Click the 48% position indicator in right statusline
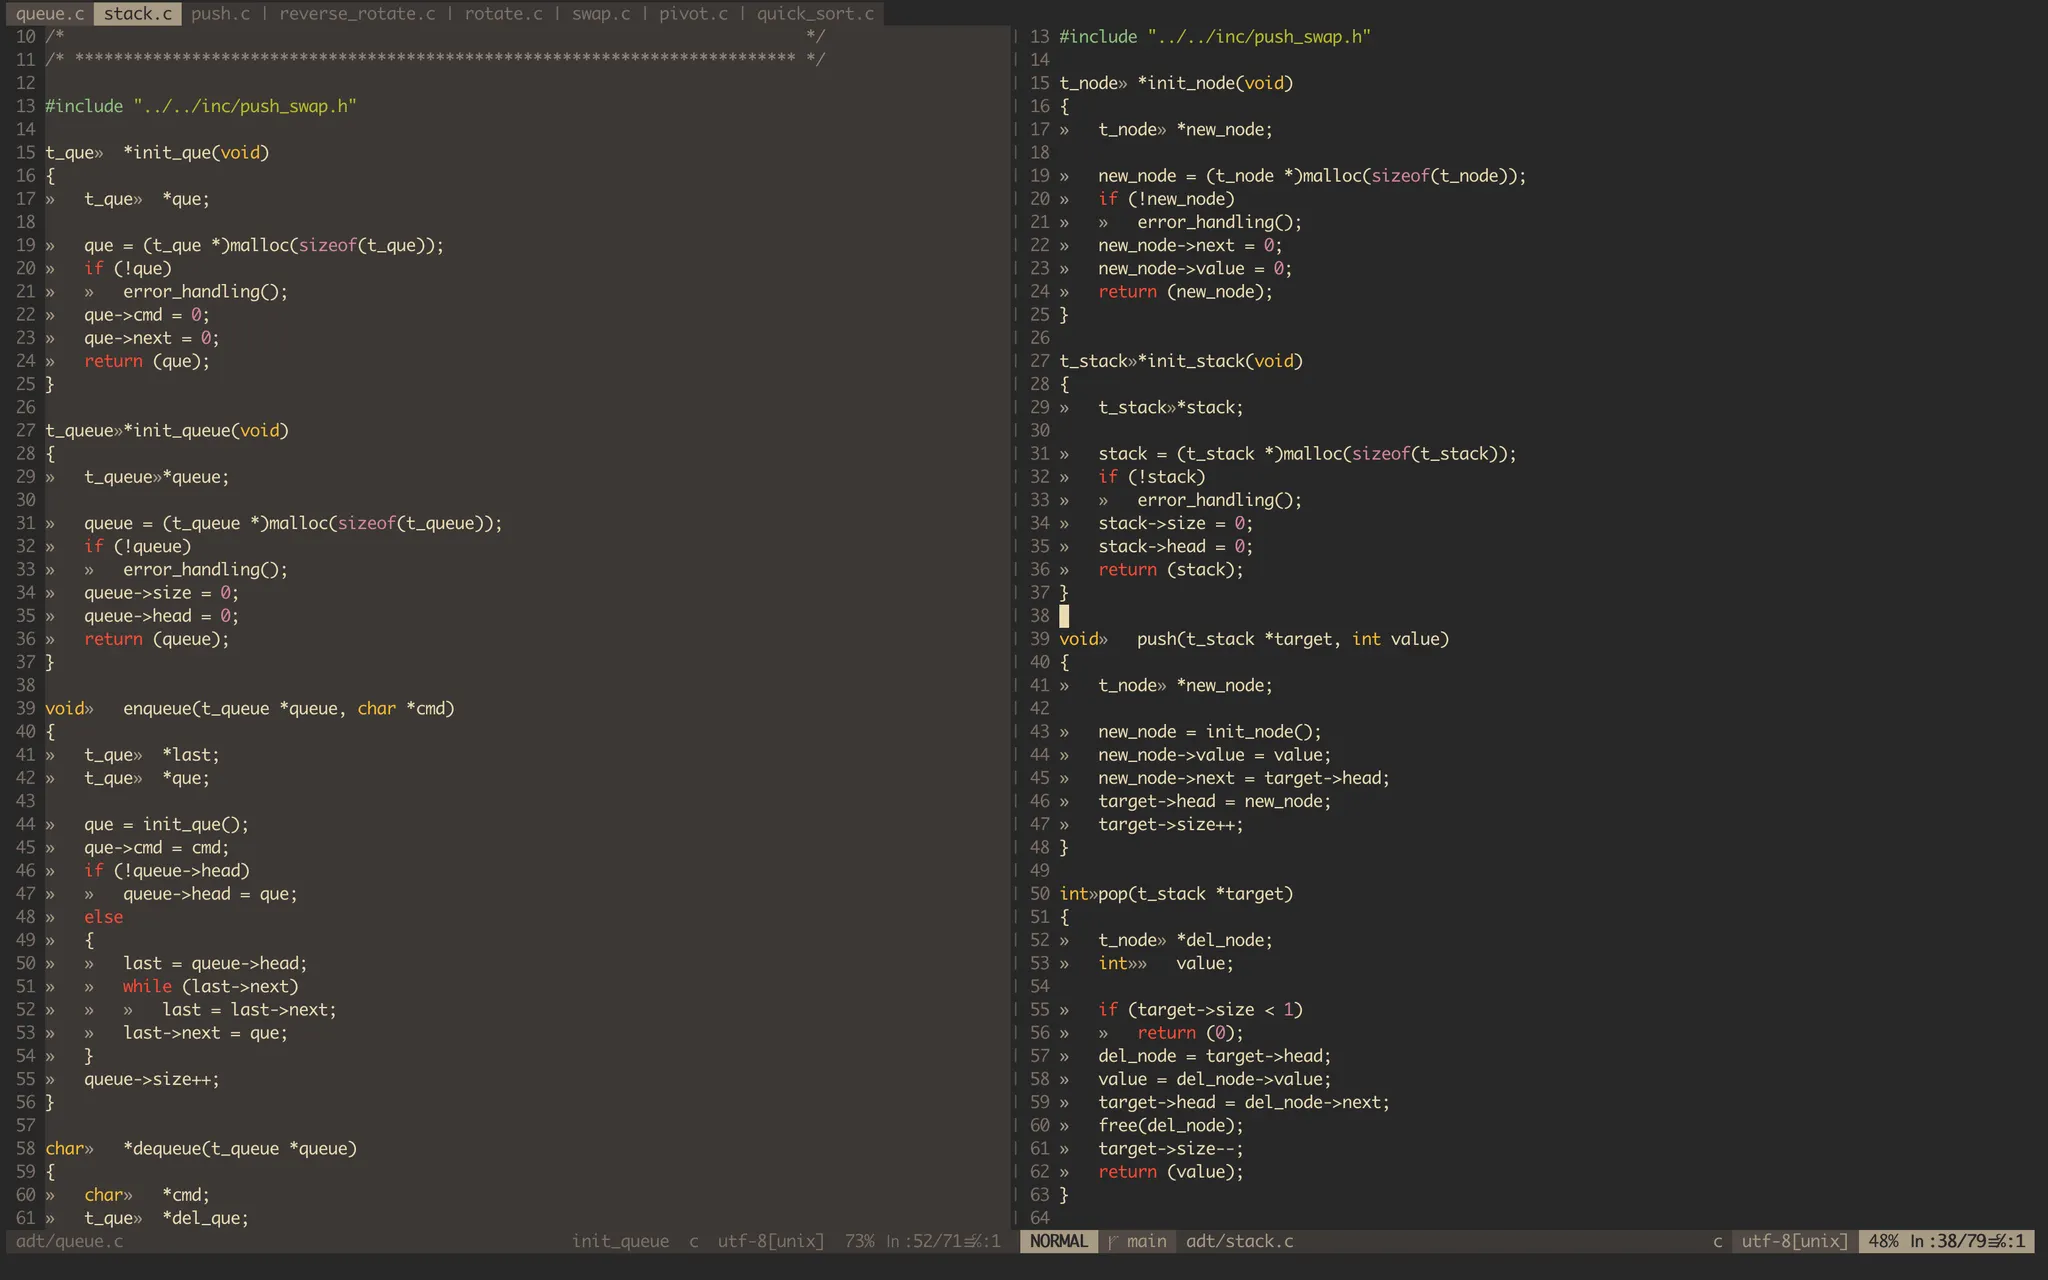This screenshot has width=2048, height=1280. 1883,1241
